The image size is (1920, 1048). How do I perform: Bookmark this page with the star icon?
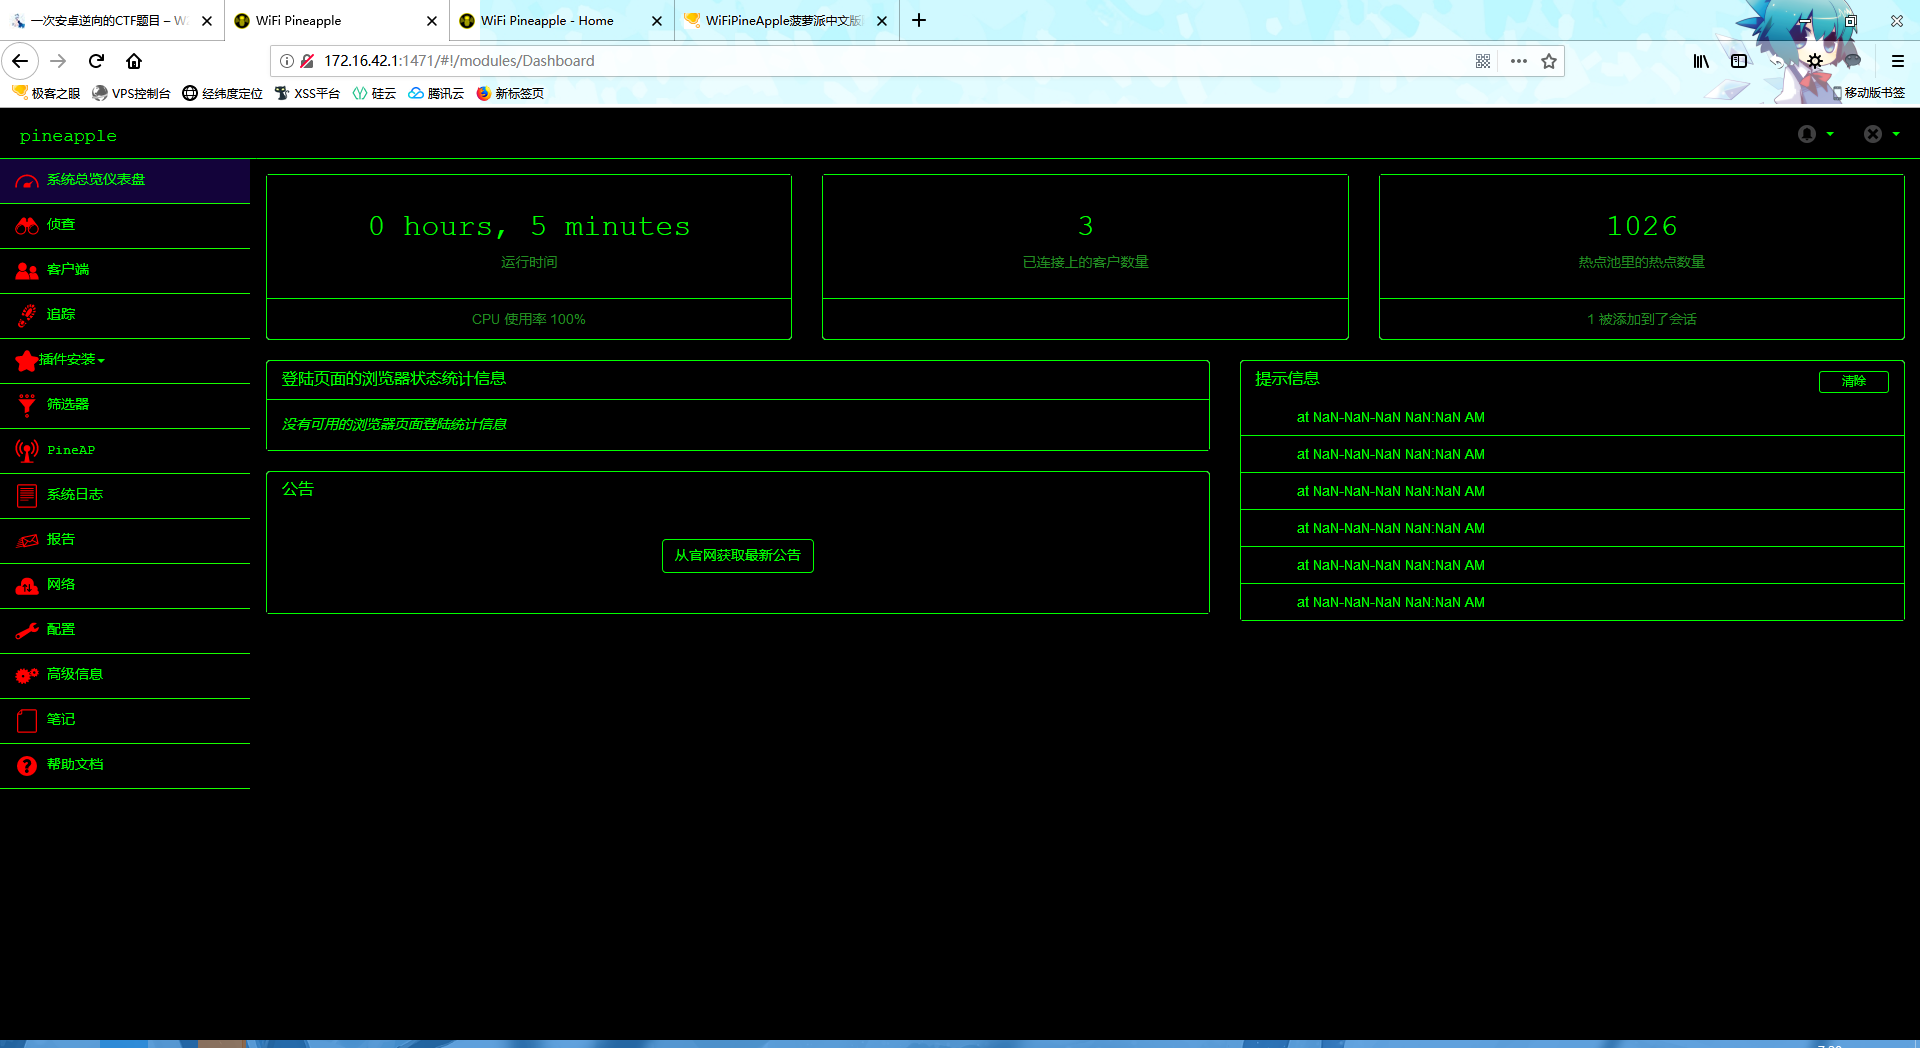point(1549,61)
